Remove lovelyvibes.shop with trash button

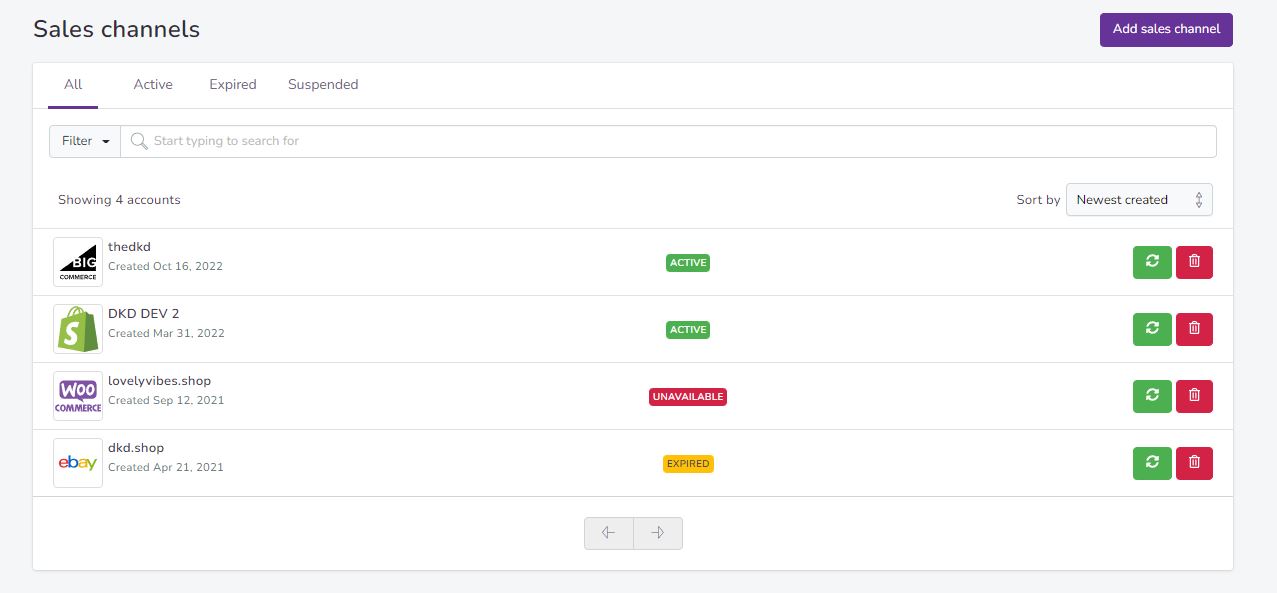[x=1194, y=396]
